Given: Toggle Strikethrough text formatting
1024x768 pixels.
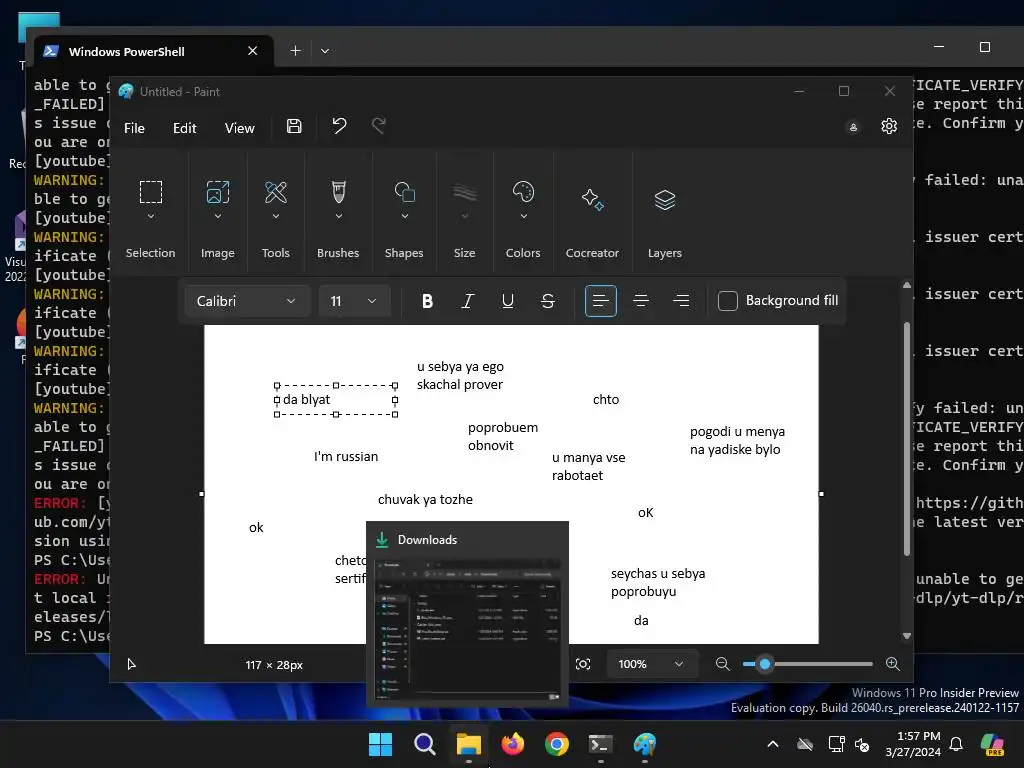Looking at the screenshot, I should [x=548, y=300].
